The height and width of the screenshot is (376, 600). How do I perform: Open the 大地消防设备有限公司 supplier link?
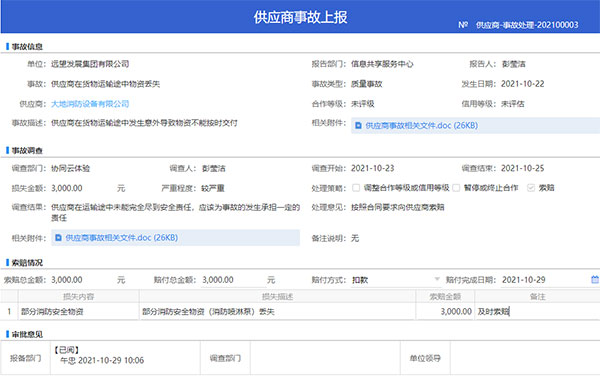tap(90, 104)
